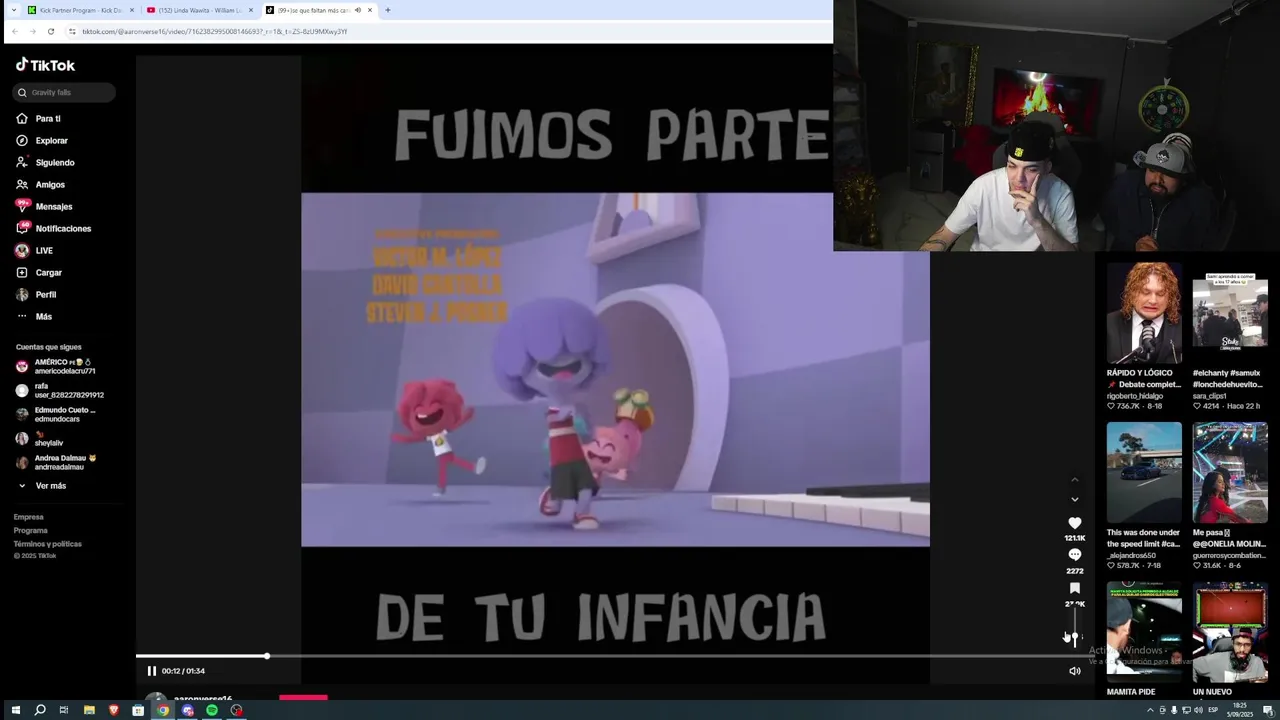Open the TikTok logo home link
The height and width of the screenshot is (720, 1280).
coord(45,65)
